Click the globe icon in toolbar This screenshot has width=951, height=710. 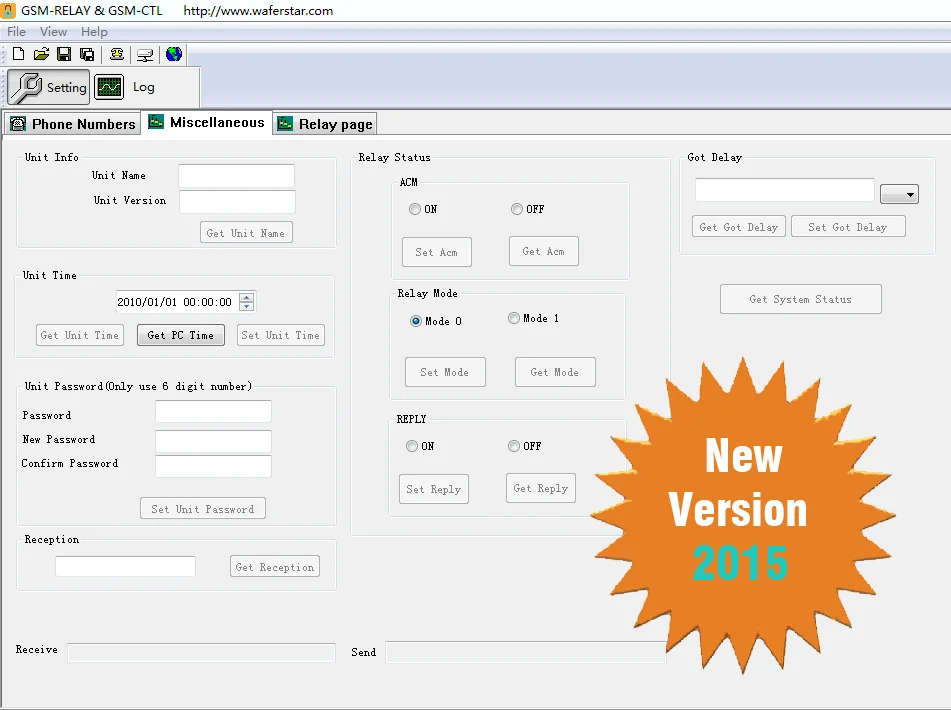(174, 54)
